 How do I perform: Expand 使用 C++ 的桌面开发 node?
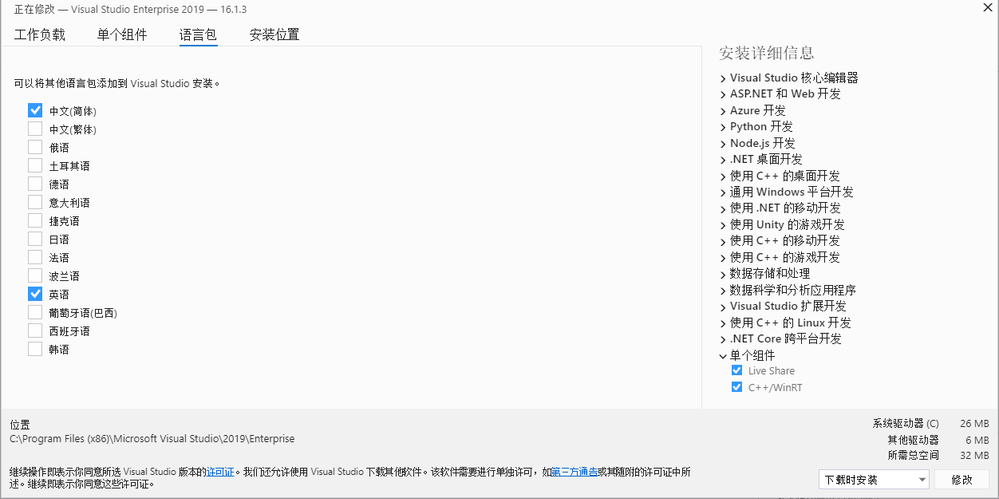[x=723, y=177]
